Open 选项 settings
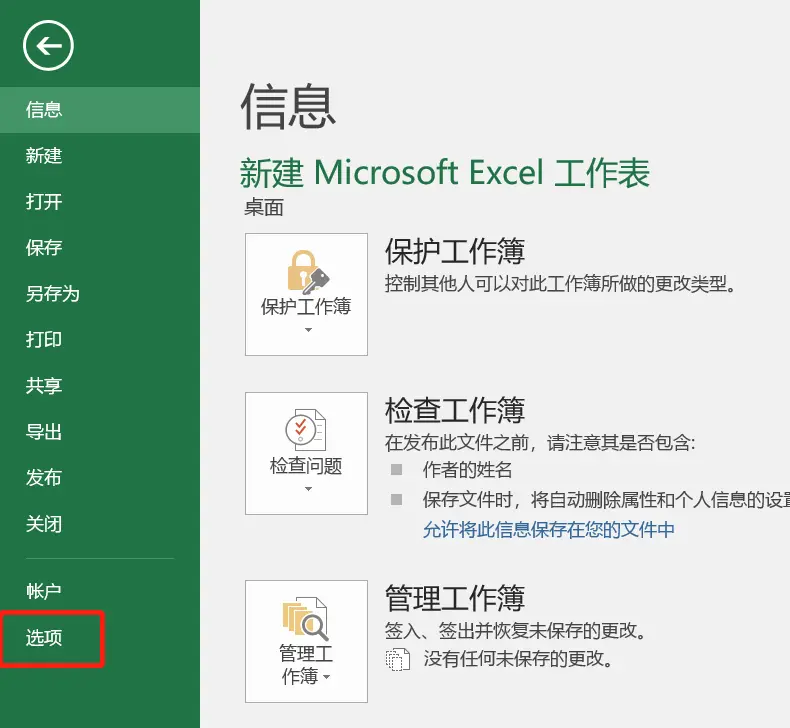790x728 pixels. (x=100, y=638)
